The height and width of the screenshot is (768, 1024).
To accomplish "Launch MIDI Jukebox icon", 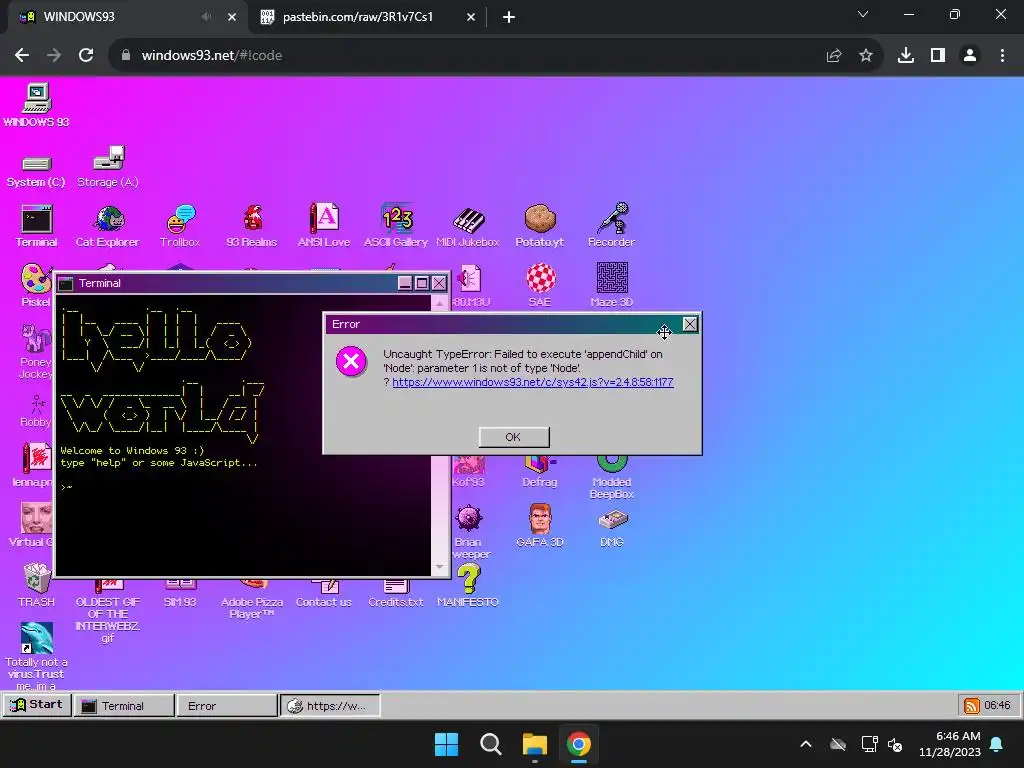I will click(468, 226).
